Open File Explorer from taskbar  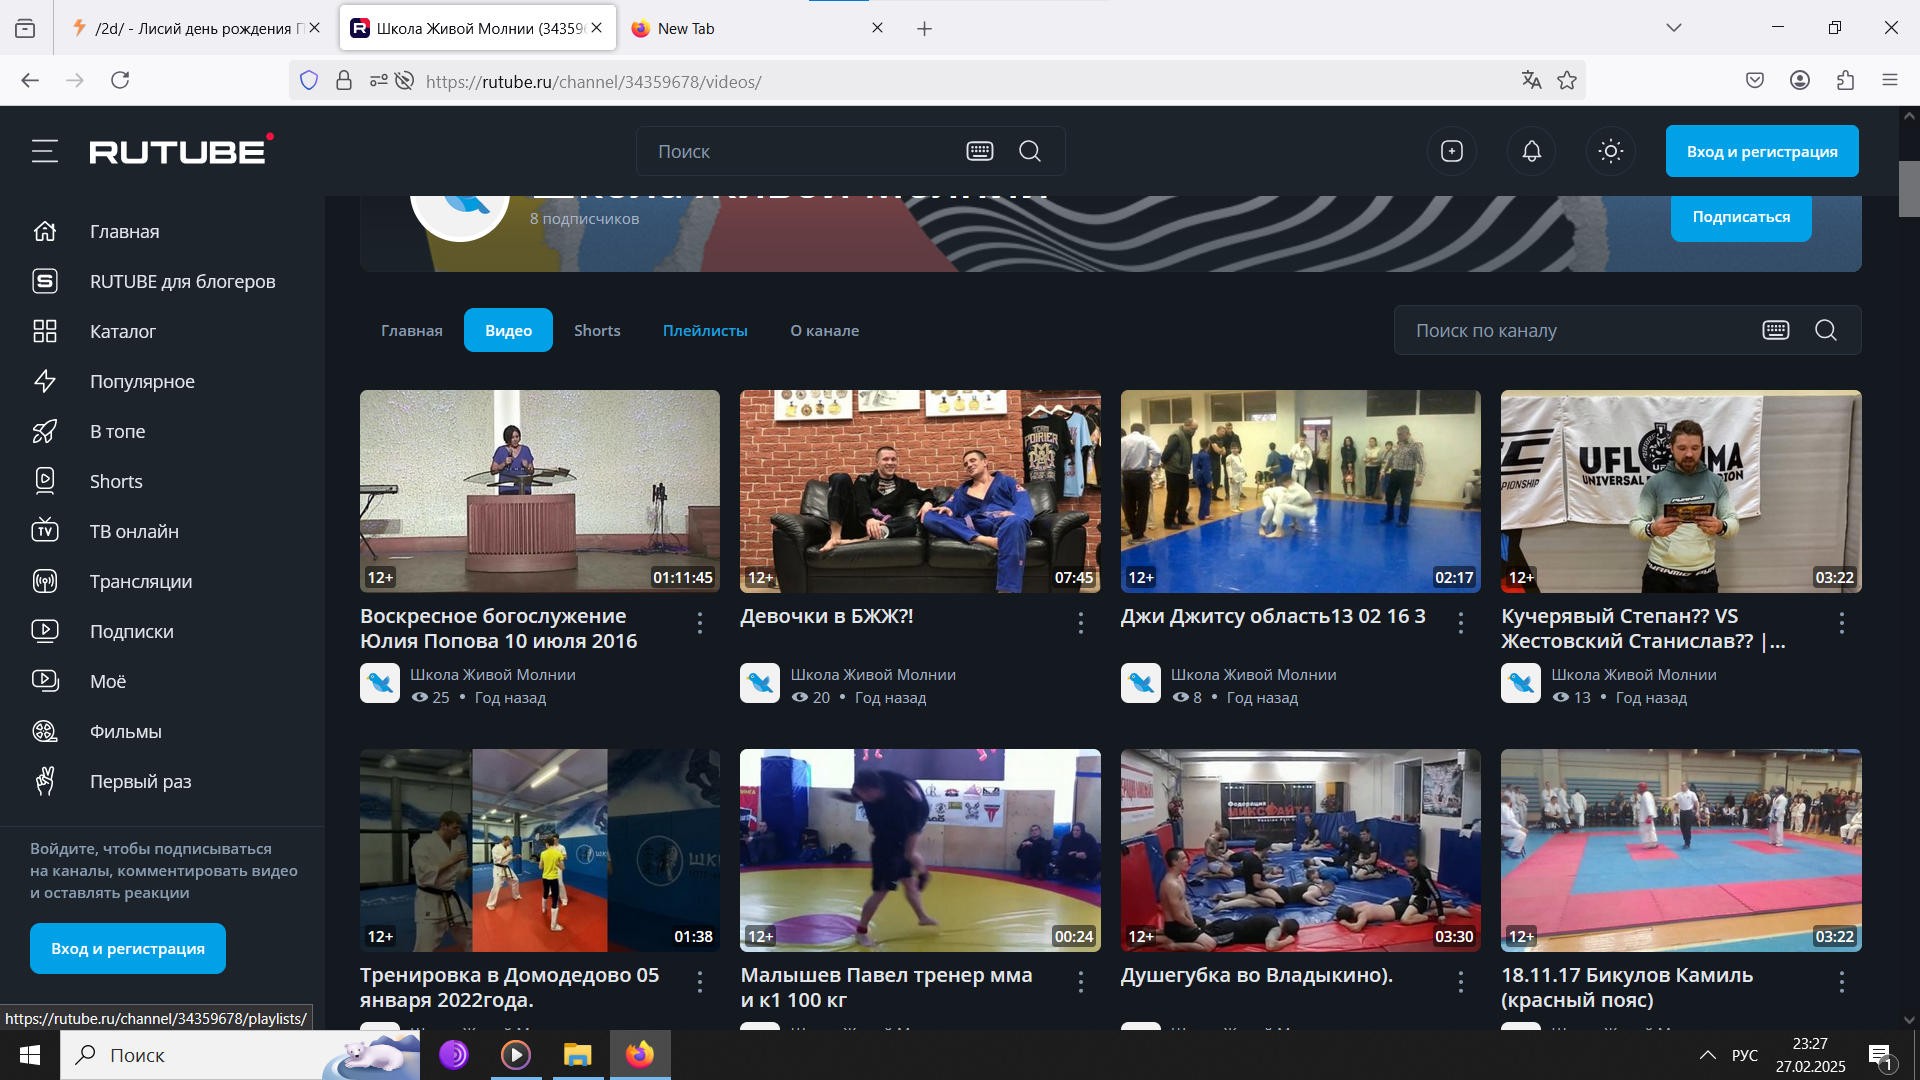(578, 1055)
